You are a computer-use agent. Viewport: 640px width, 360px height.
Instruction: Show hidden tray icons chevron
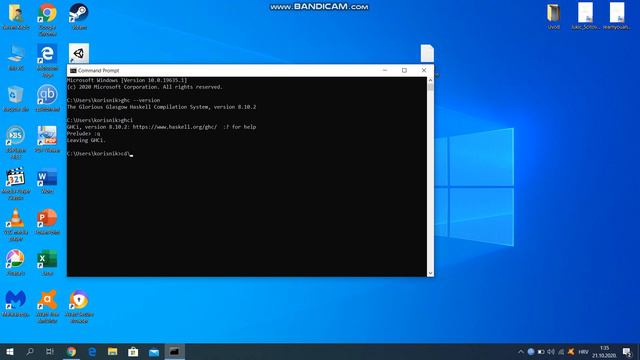(520, 351)
